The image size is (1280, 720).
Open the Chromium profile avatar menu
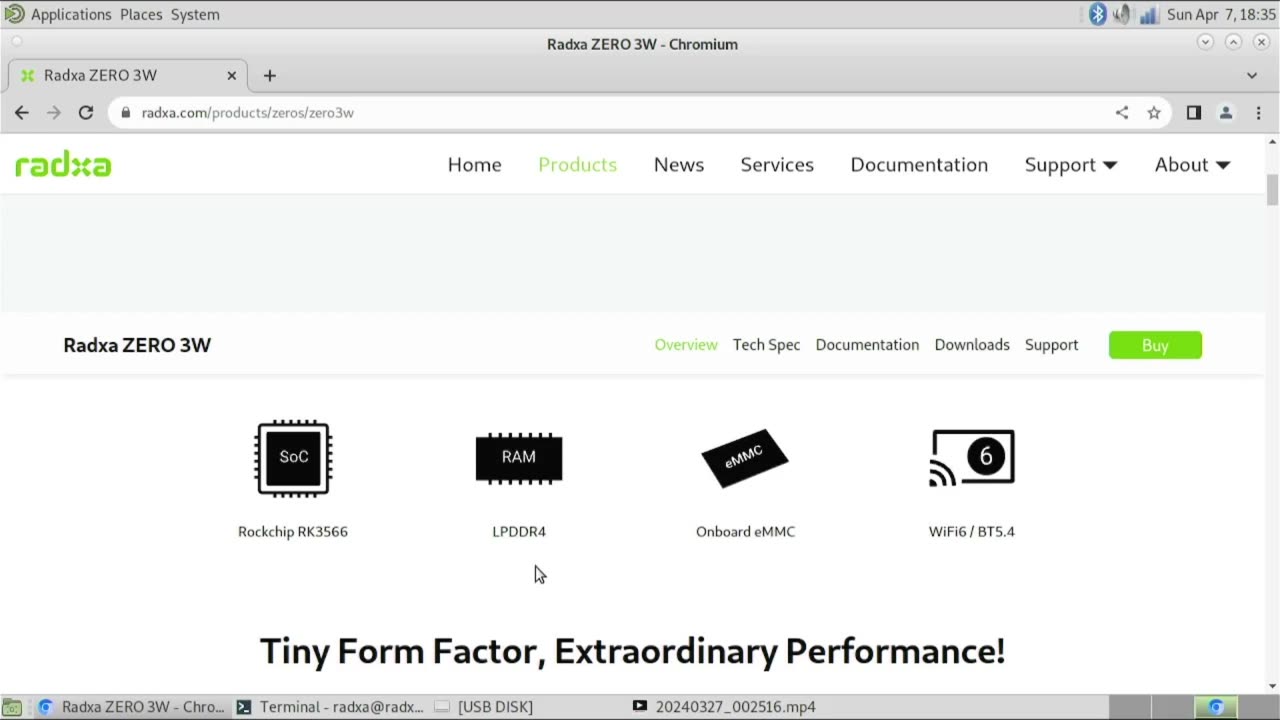1226,113
